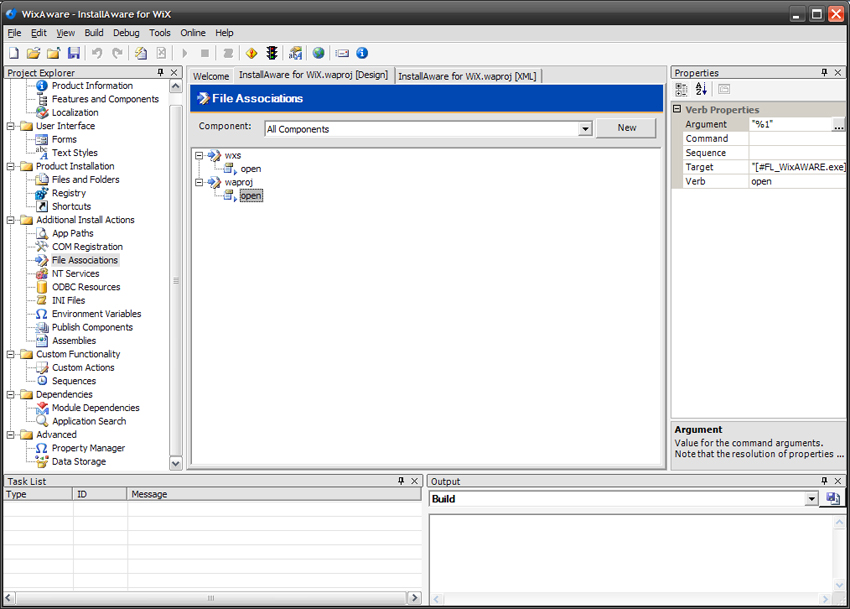Pin the Properties panel

[824, 72]
